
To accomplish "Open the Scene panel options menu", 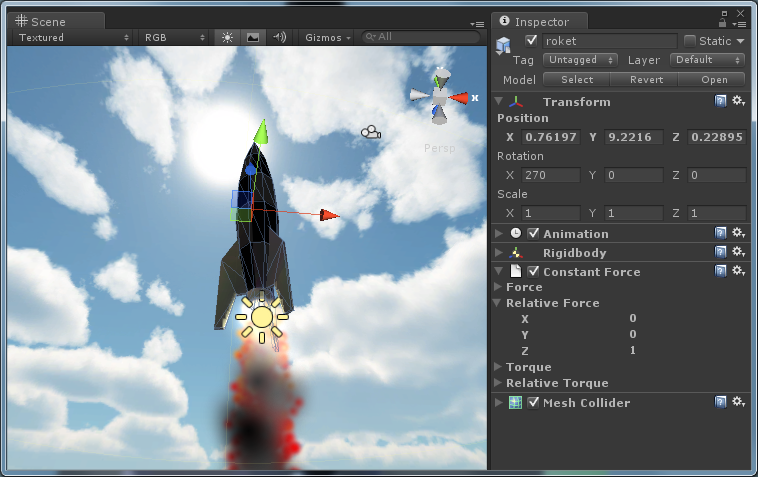I will 477,24.
